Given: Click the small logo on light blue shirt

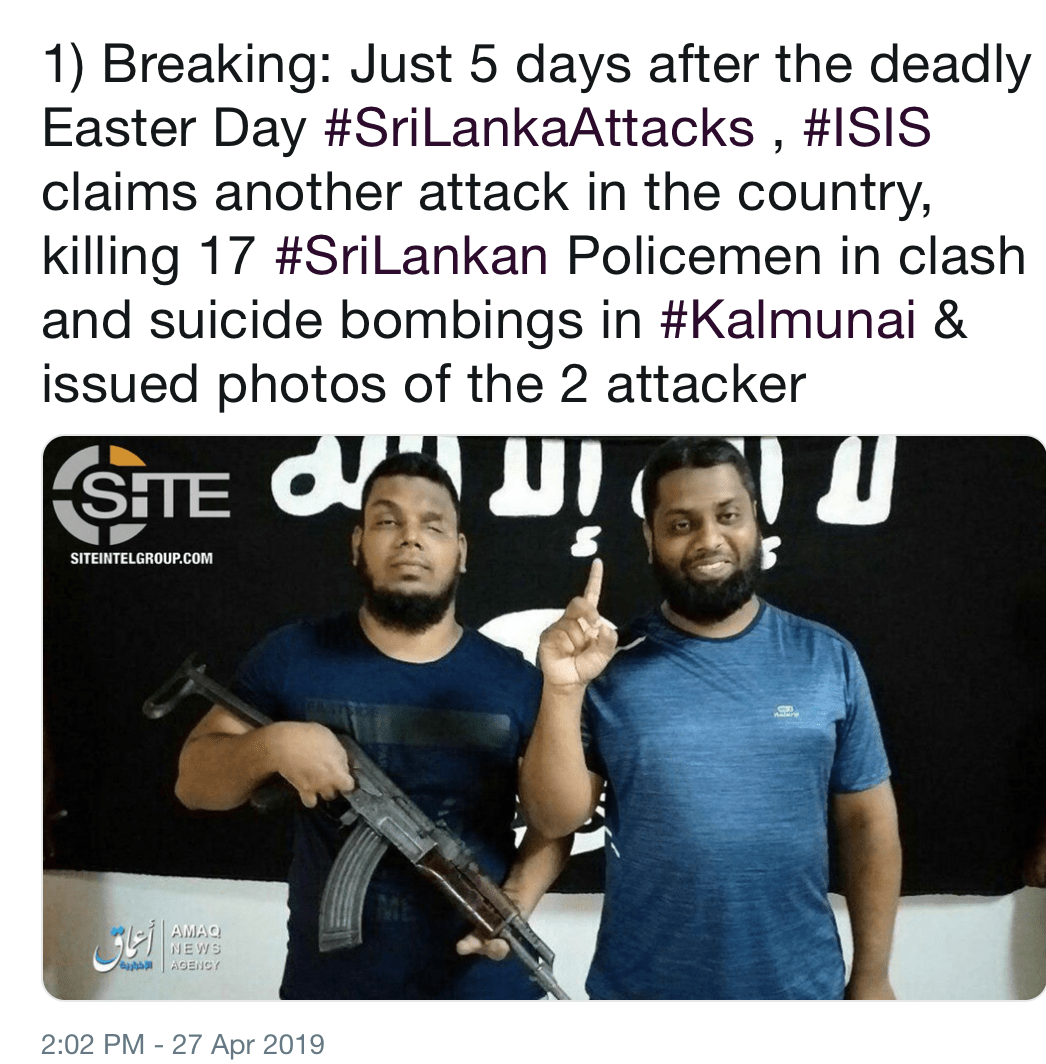Looking at the screenshot, I should (787, 712).
